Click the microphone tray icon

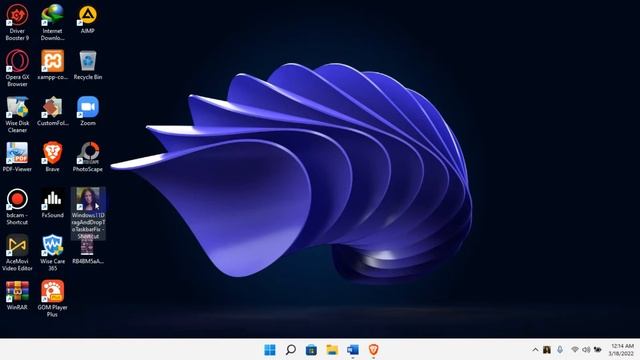(560, 350)
